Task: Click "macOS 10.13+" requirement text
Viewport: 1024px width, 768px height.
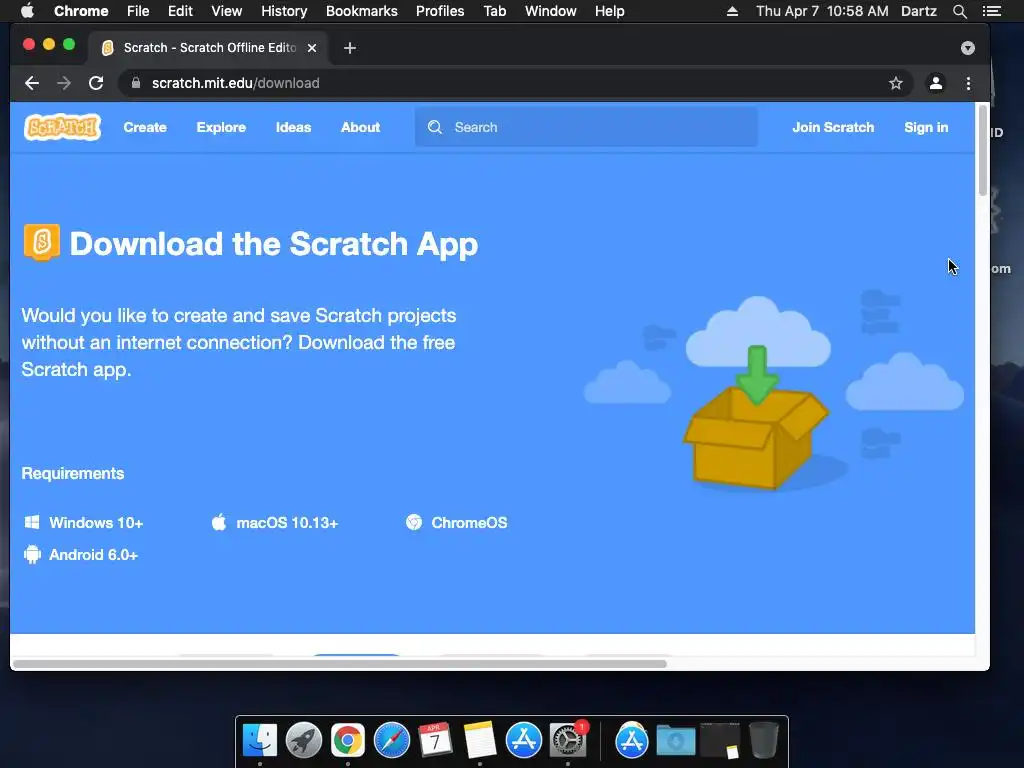Action: (287, 522)
